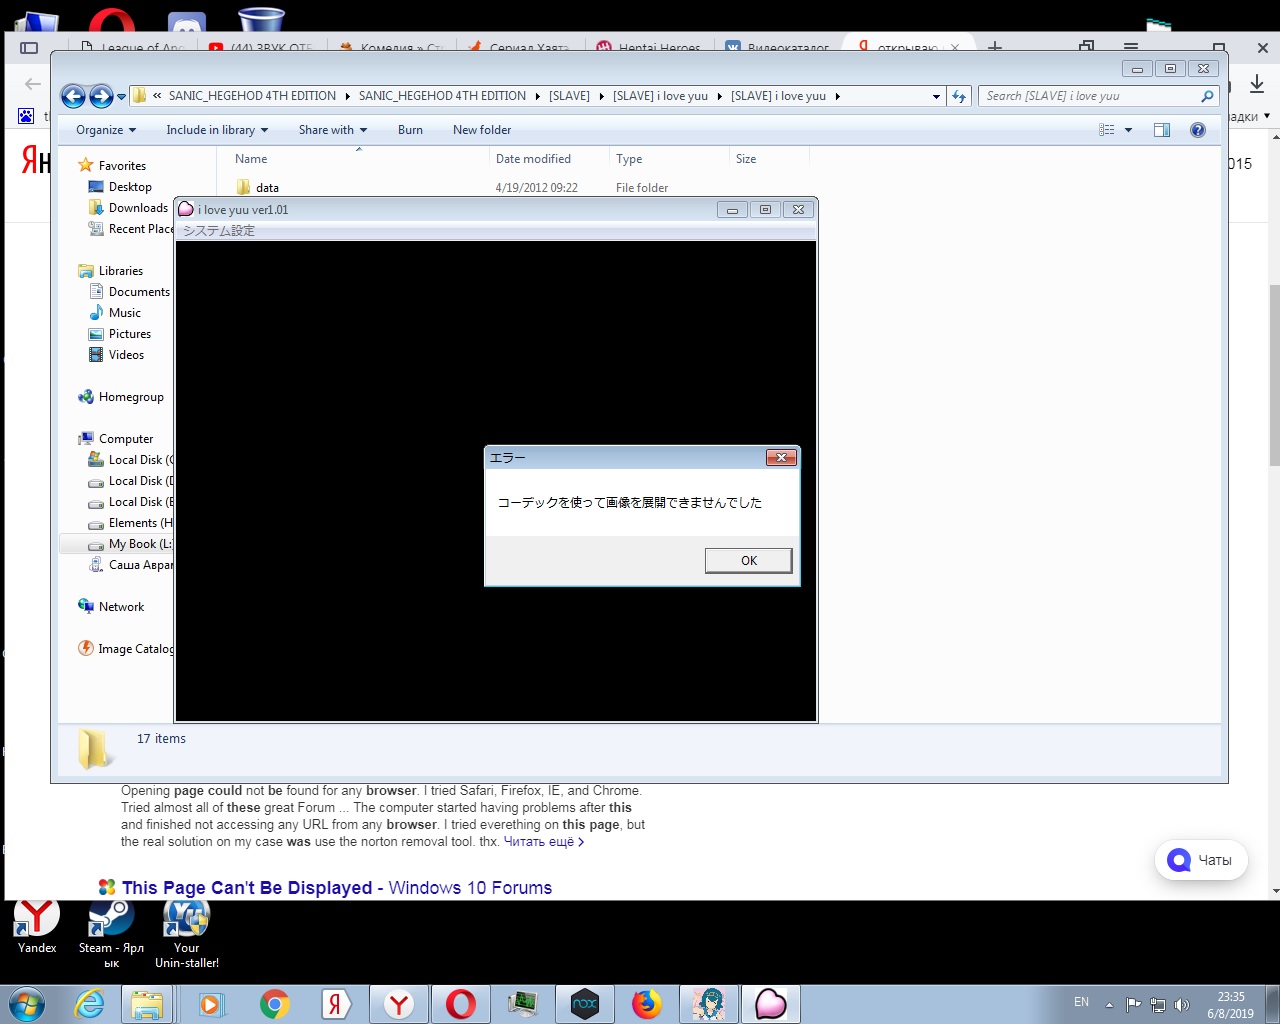Open Читать ещё link in browser
Viewport: 1280px width, 1024px height.
tap(543, 842)
